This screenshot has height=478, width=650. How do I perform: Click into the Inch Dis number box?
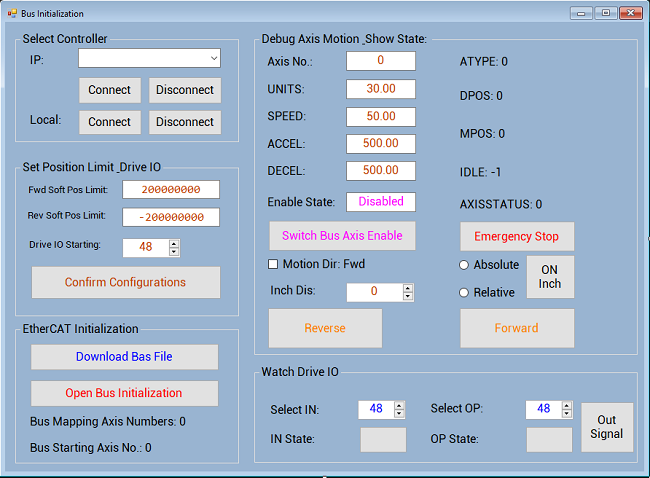pos(374,292)
